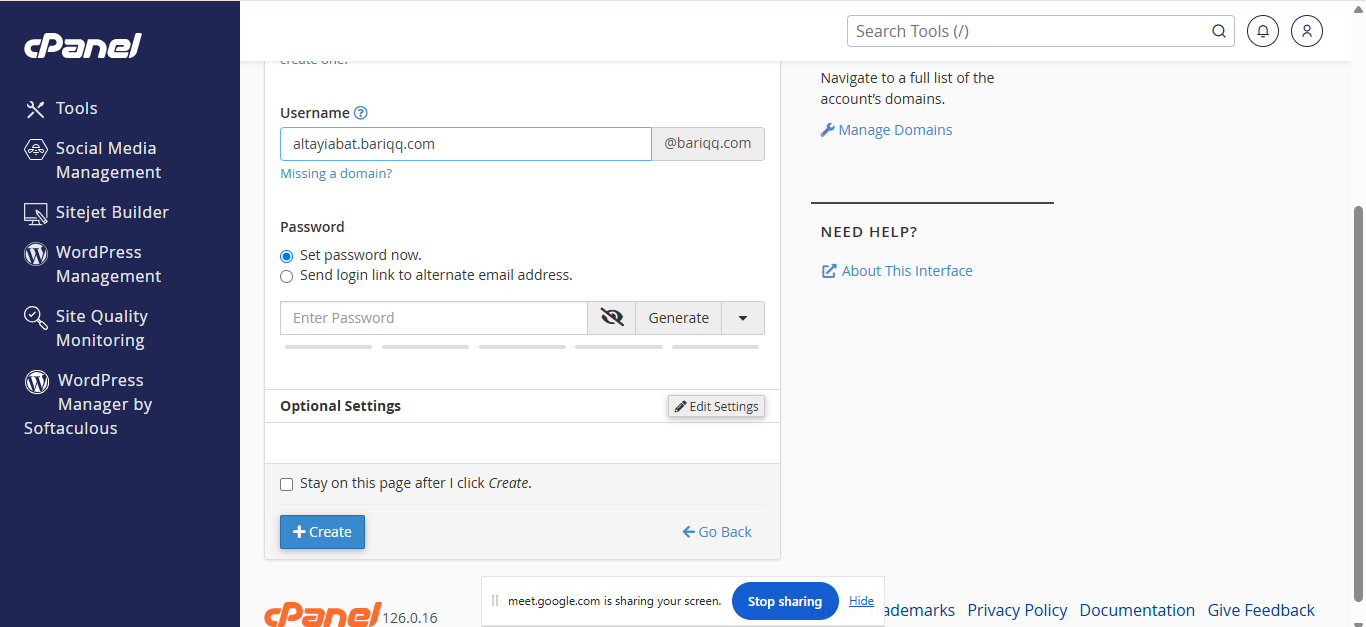Open WordPress Management in the sidebar
The image size is (1366, 627).
click(98, 264)
